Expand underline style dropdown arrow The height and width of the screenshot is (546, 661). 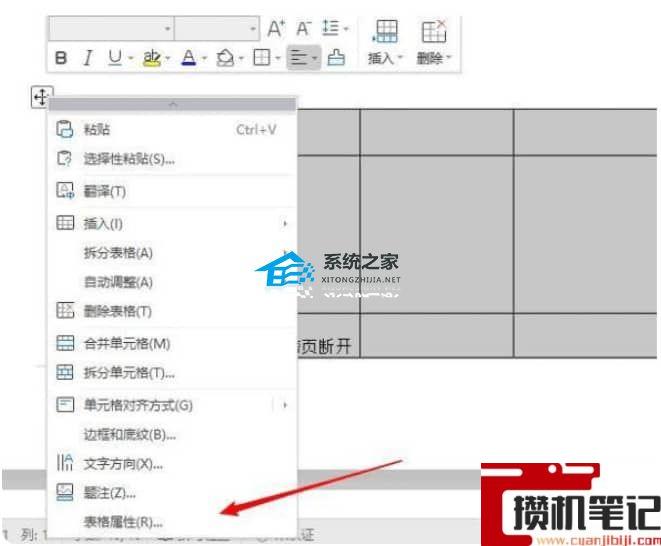coord(130,58)
